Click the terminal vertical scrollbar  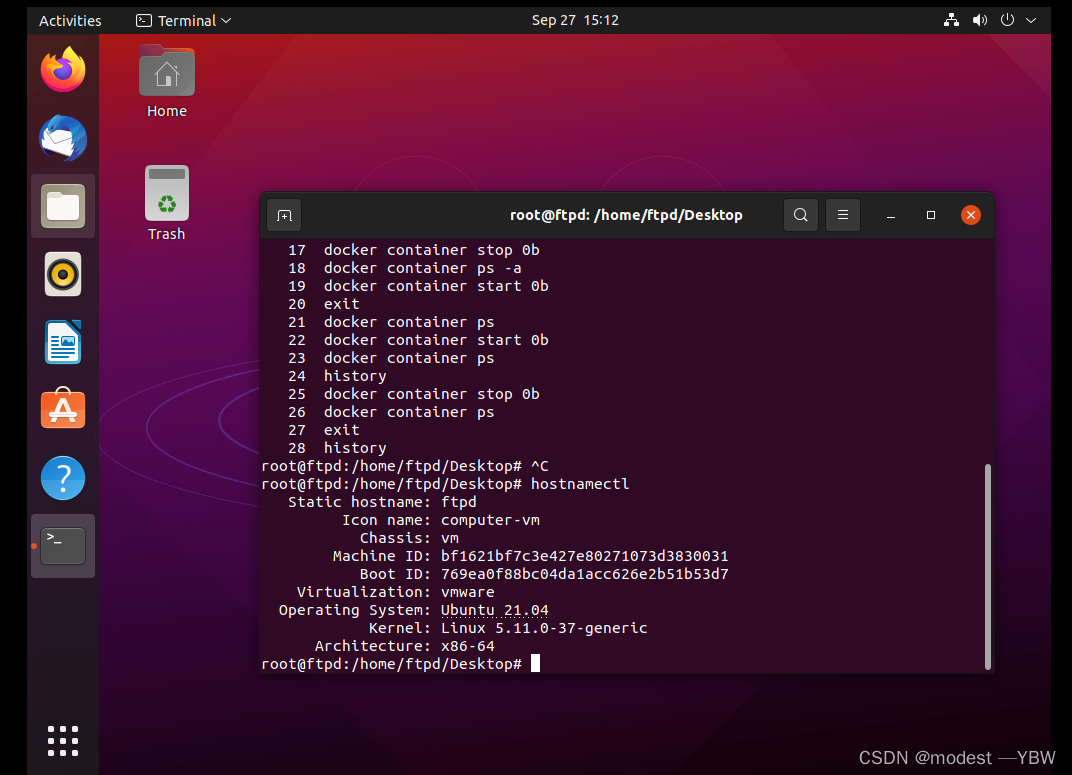(987, 567)
